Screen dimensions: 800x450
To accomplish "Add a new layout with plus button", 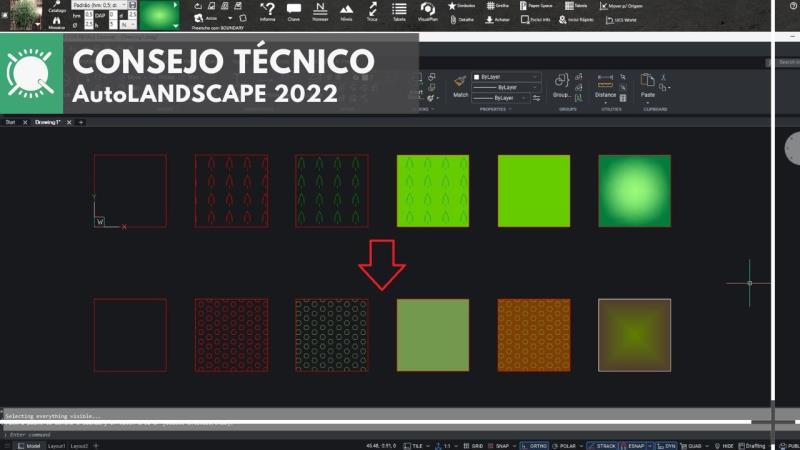I will tap(95, 446).
